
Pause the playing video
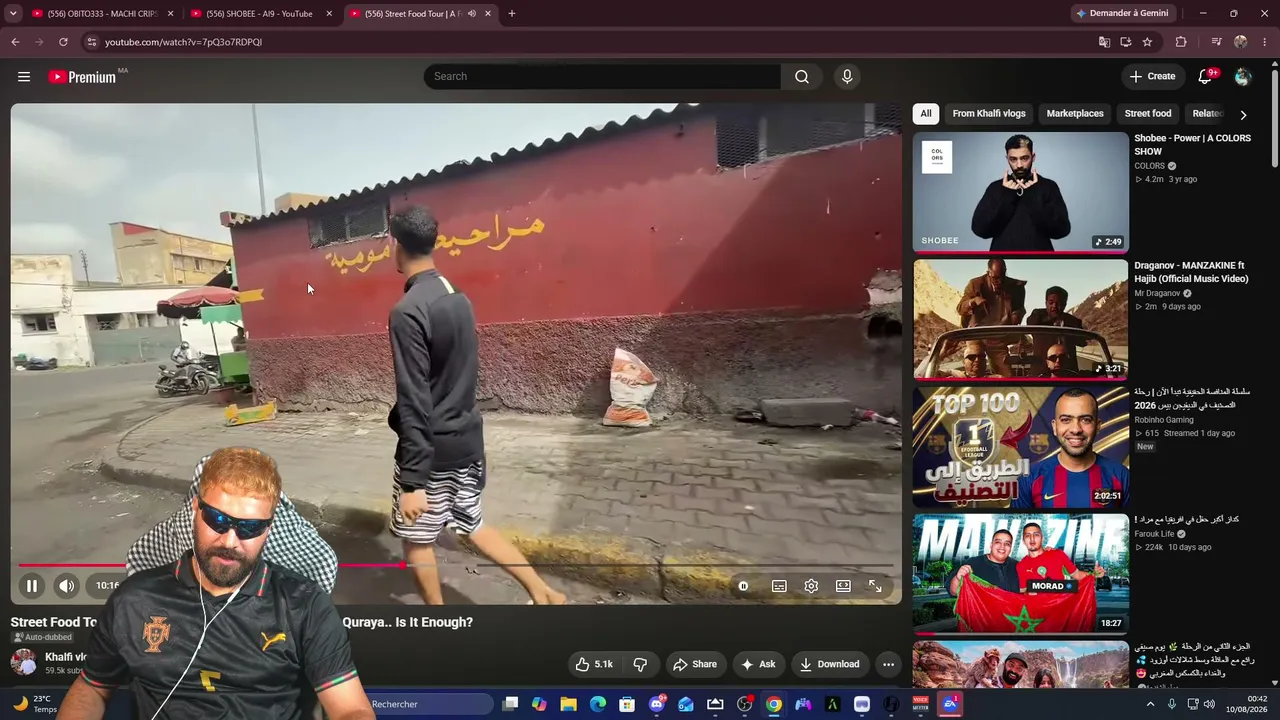point(32,586)
